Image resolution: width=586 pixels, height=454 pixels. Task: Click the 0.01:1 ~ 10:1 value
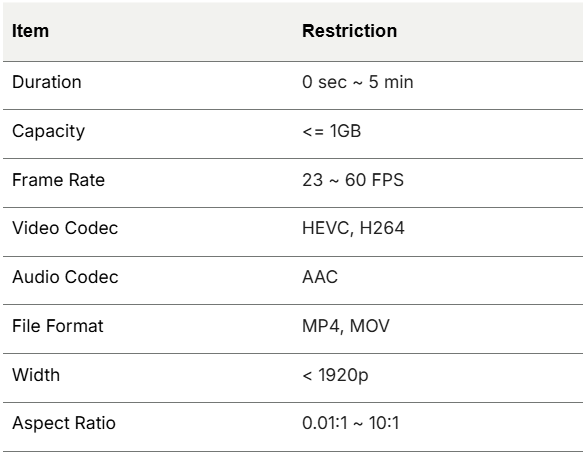coord(351,423)
